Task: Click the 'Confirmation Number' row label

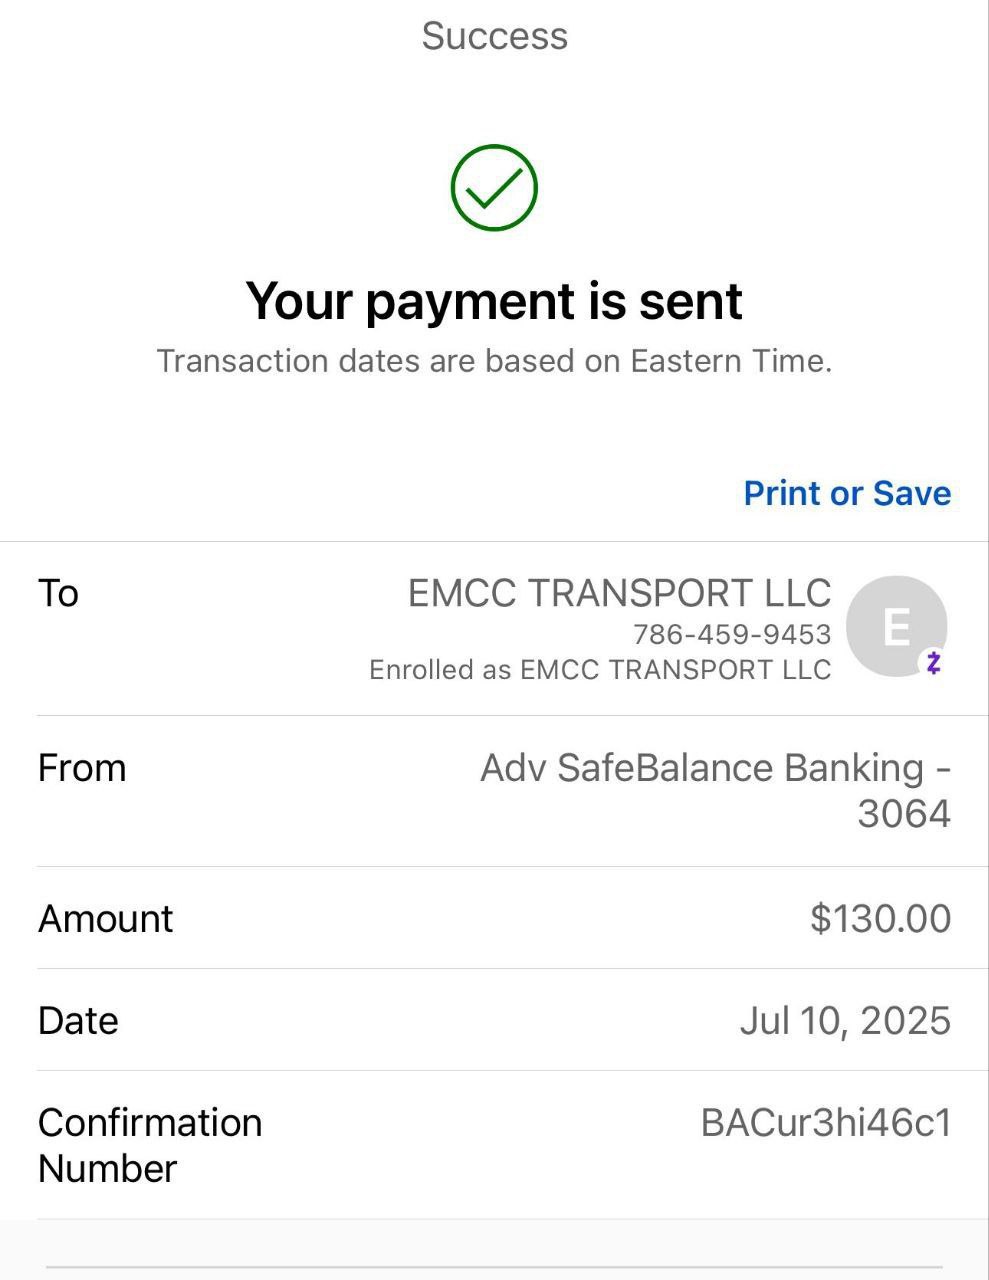Action: point(149,1145)
